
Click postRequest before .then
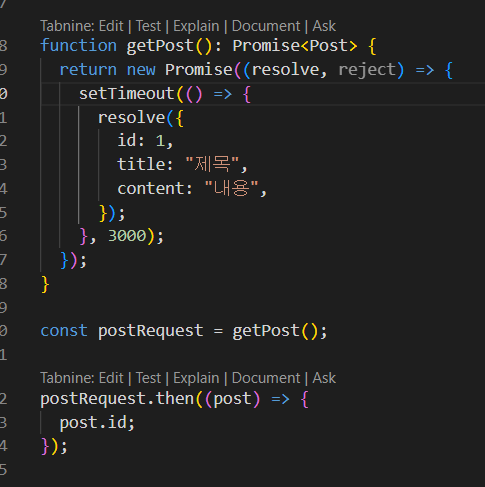pyautogui.click(x=93, y=399)
